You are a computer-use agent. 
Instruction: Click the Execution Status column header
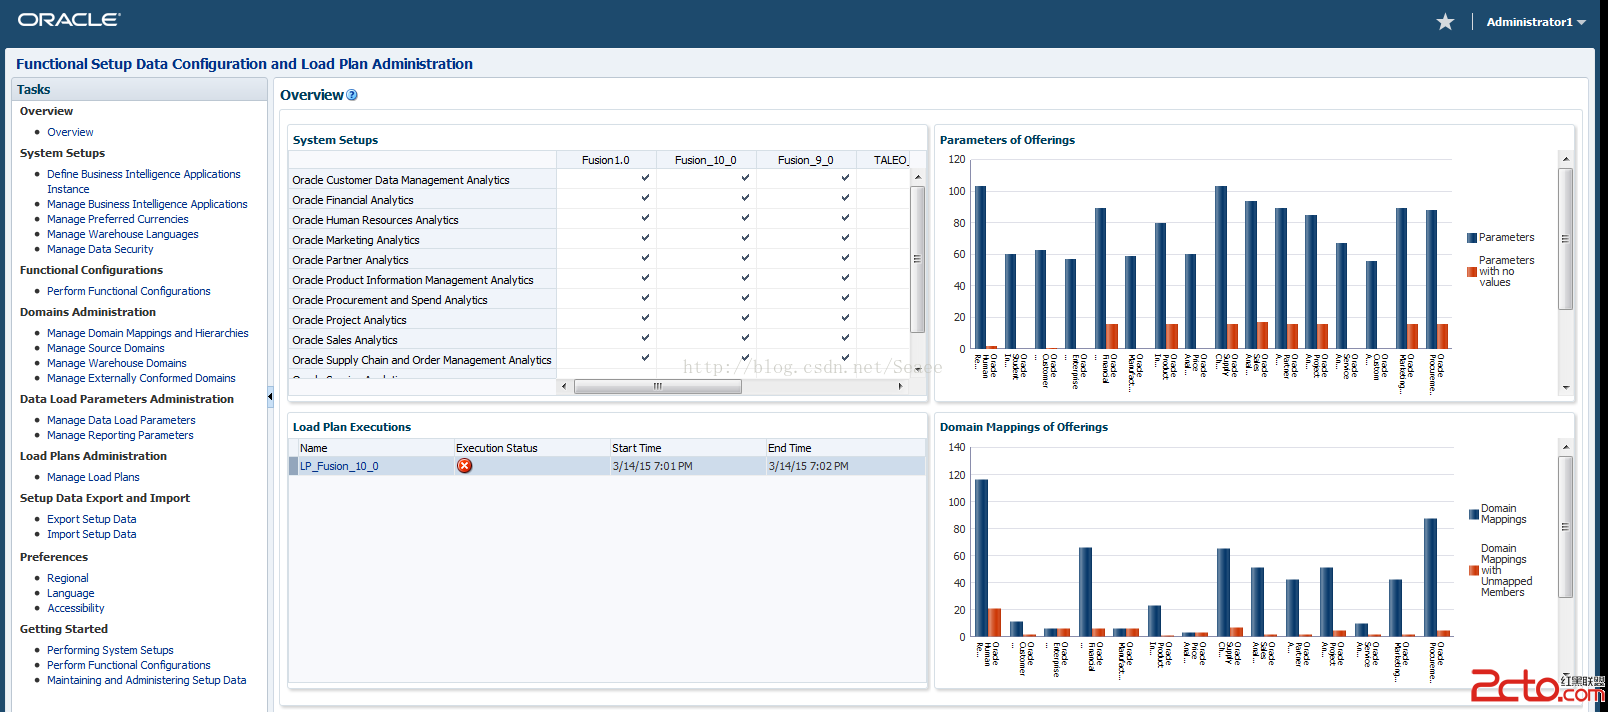(531, 448)
